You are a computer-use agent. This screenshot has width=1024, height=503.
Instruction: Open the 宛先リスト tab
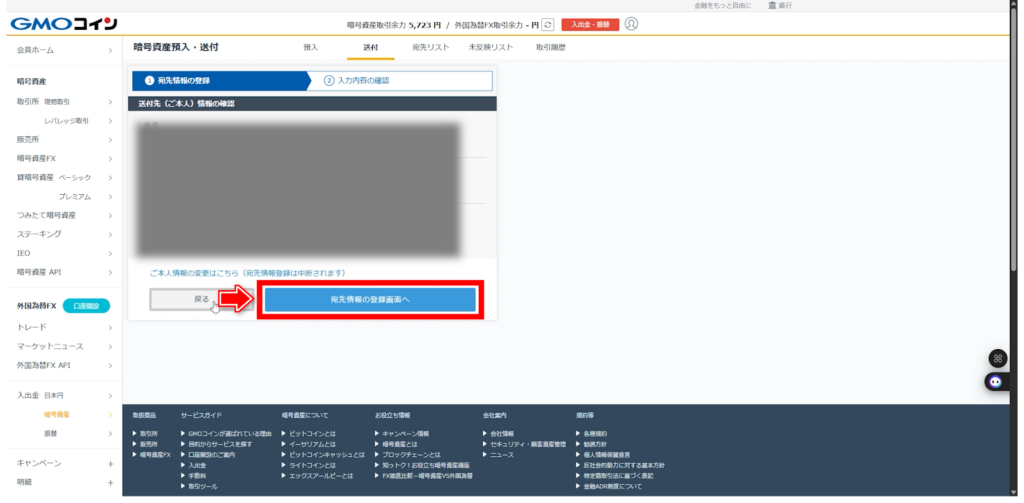430,47
